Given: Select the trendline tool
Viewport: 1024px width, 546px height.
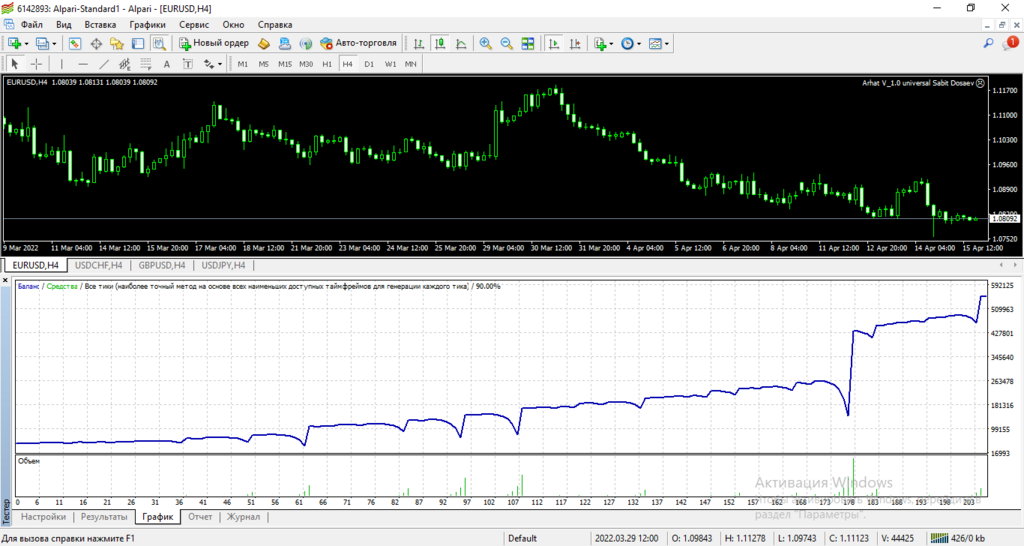Looking at the screenshot, I should click(x=104, y=64).
